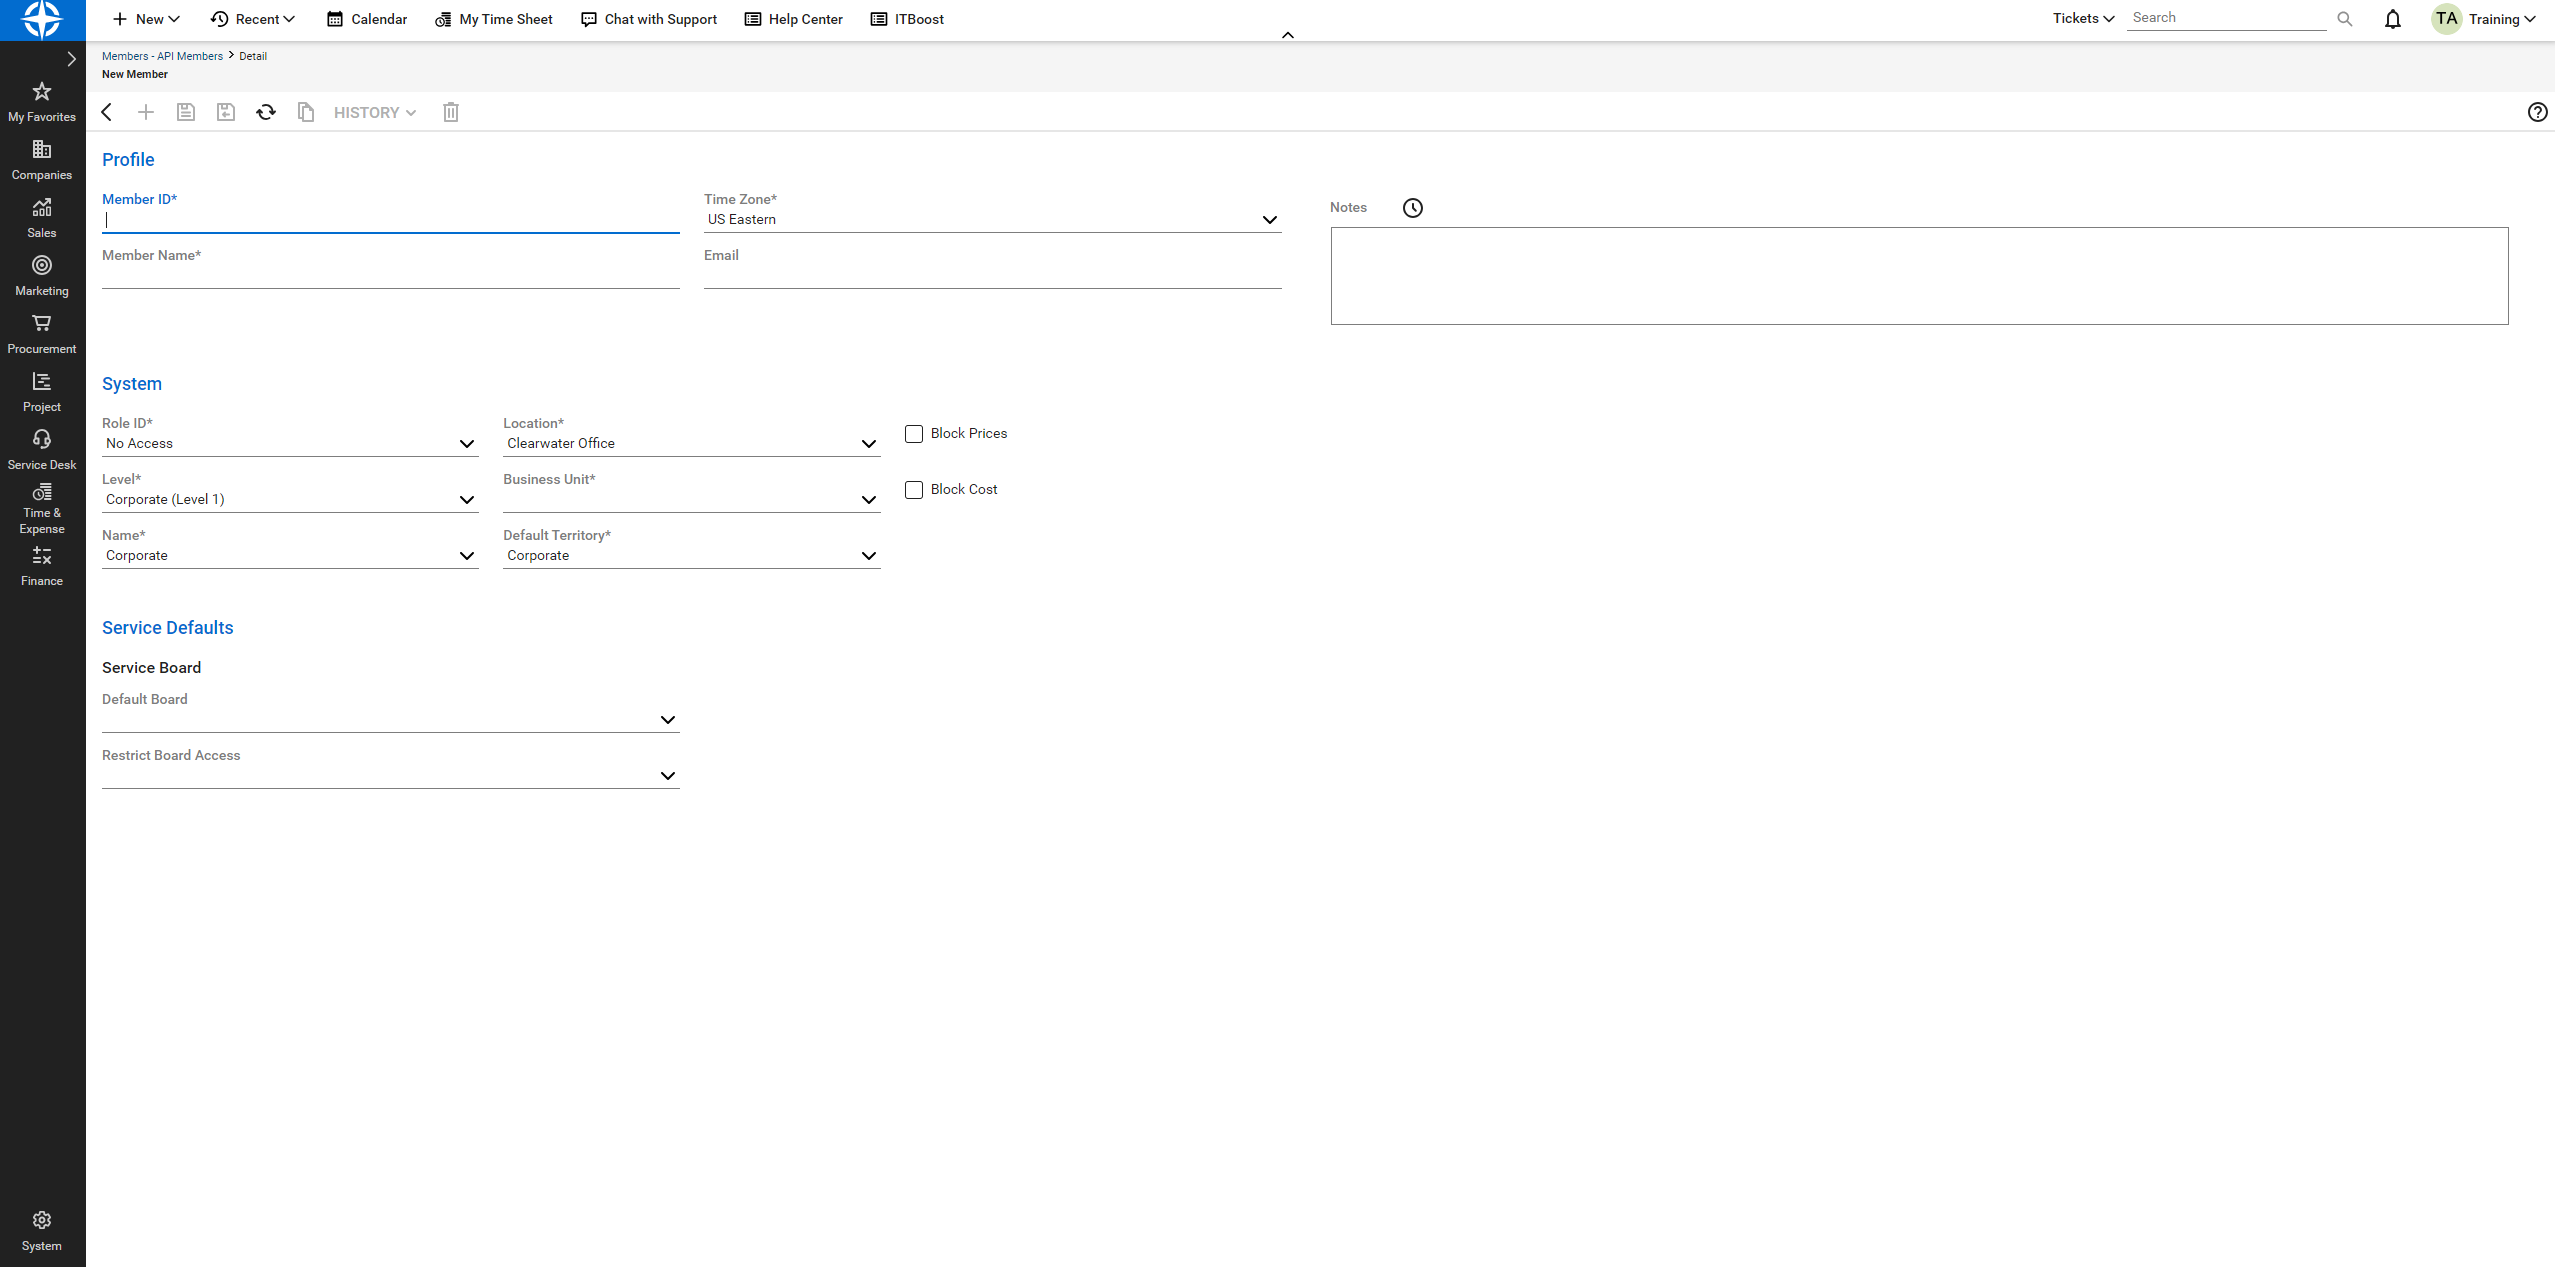
Task: Click the search magnifier icon
Action: [x=2344, y=19]
